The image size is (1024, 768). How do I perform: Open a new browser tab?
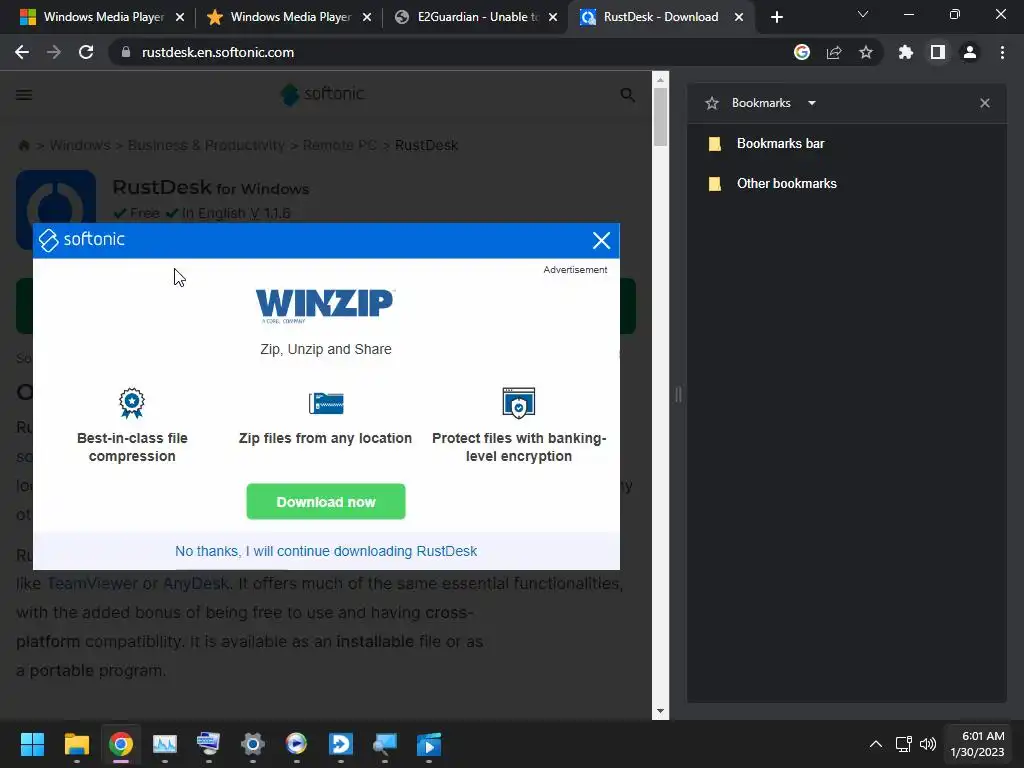click(776, 17)
